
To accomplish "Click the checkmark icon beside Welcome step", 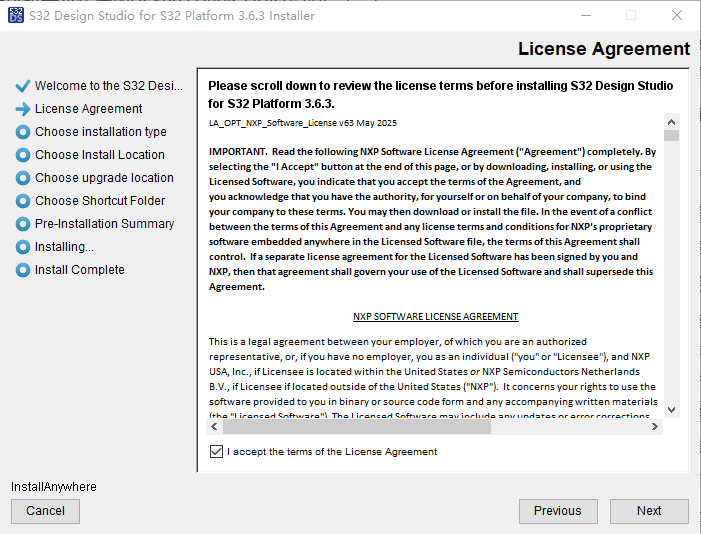I will click(x=22, y=86).
